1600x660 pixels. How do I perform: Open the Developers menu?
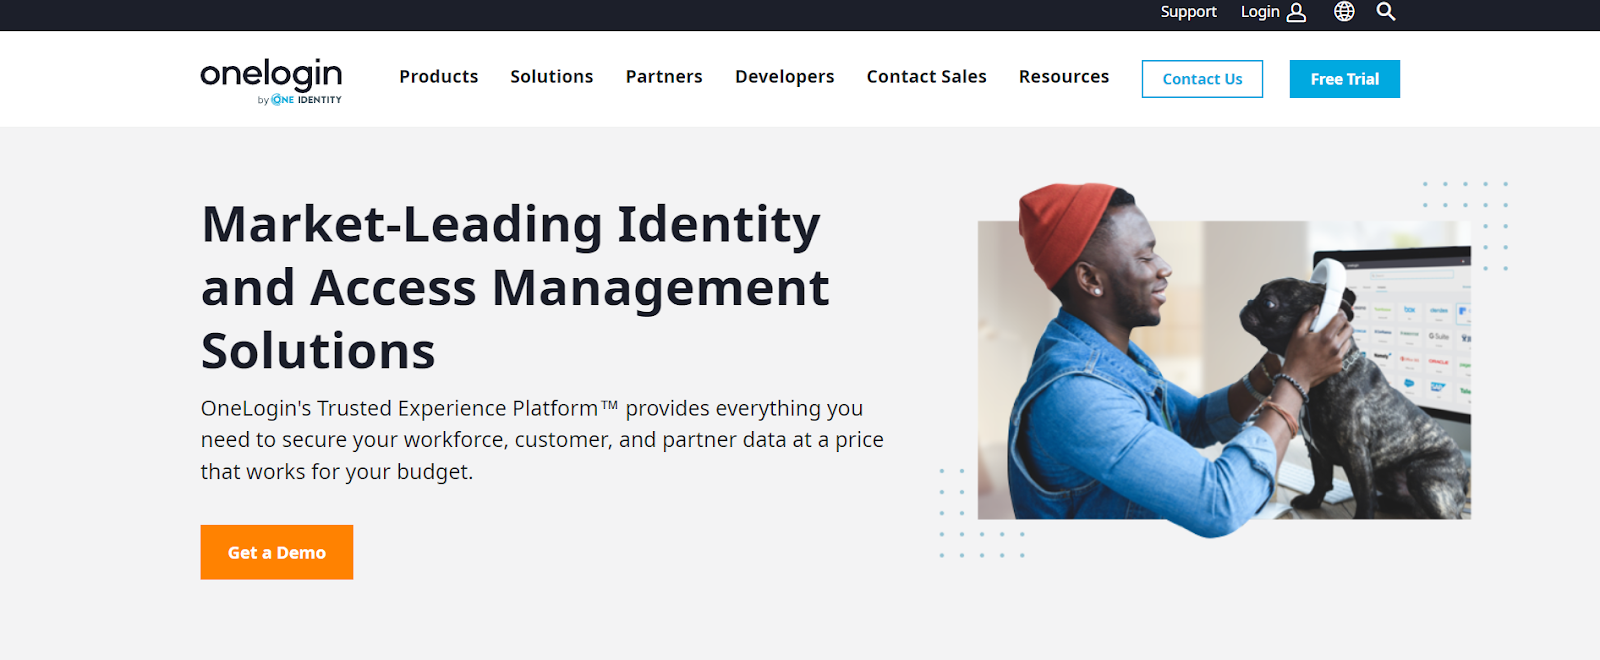[x=785, y=77]
